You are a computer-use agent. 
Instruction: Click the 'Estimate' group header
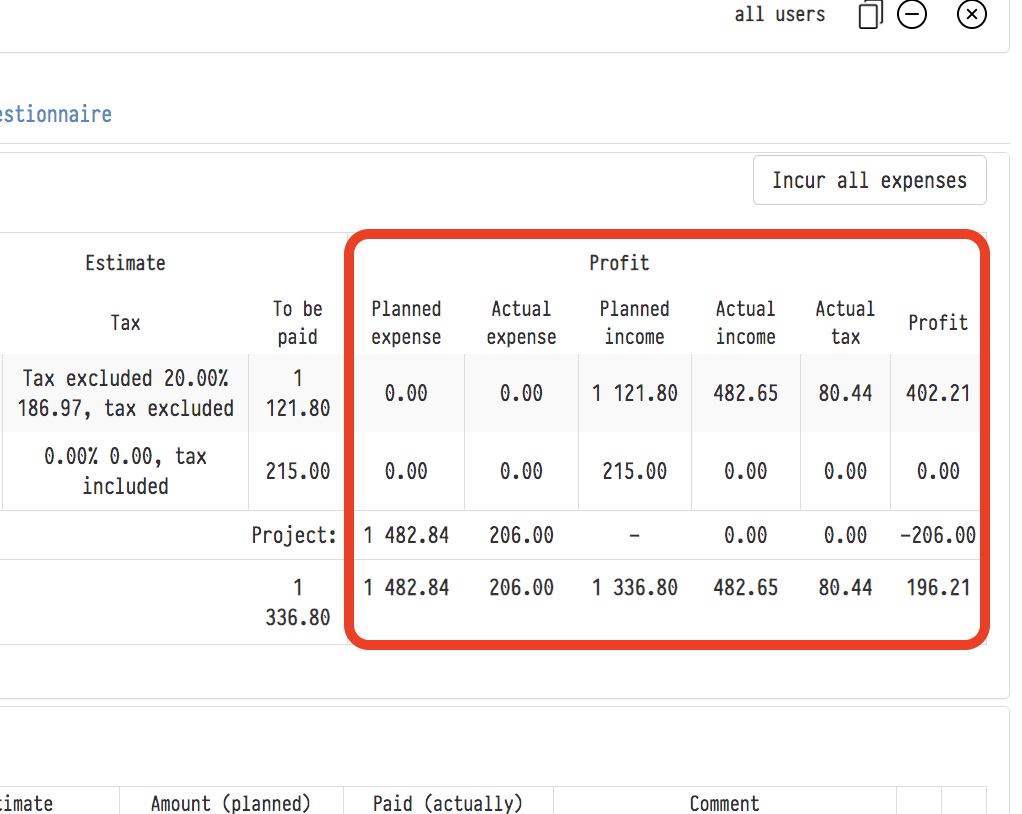(125, 263)
